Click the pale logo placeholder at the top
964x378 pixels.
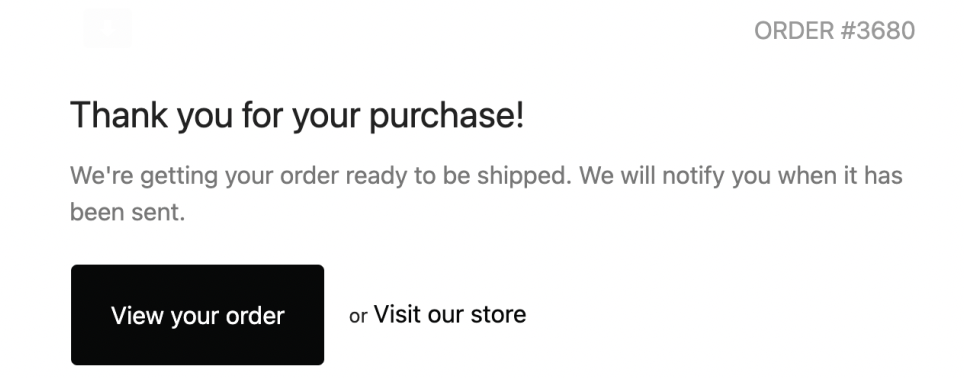(108, 28)
